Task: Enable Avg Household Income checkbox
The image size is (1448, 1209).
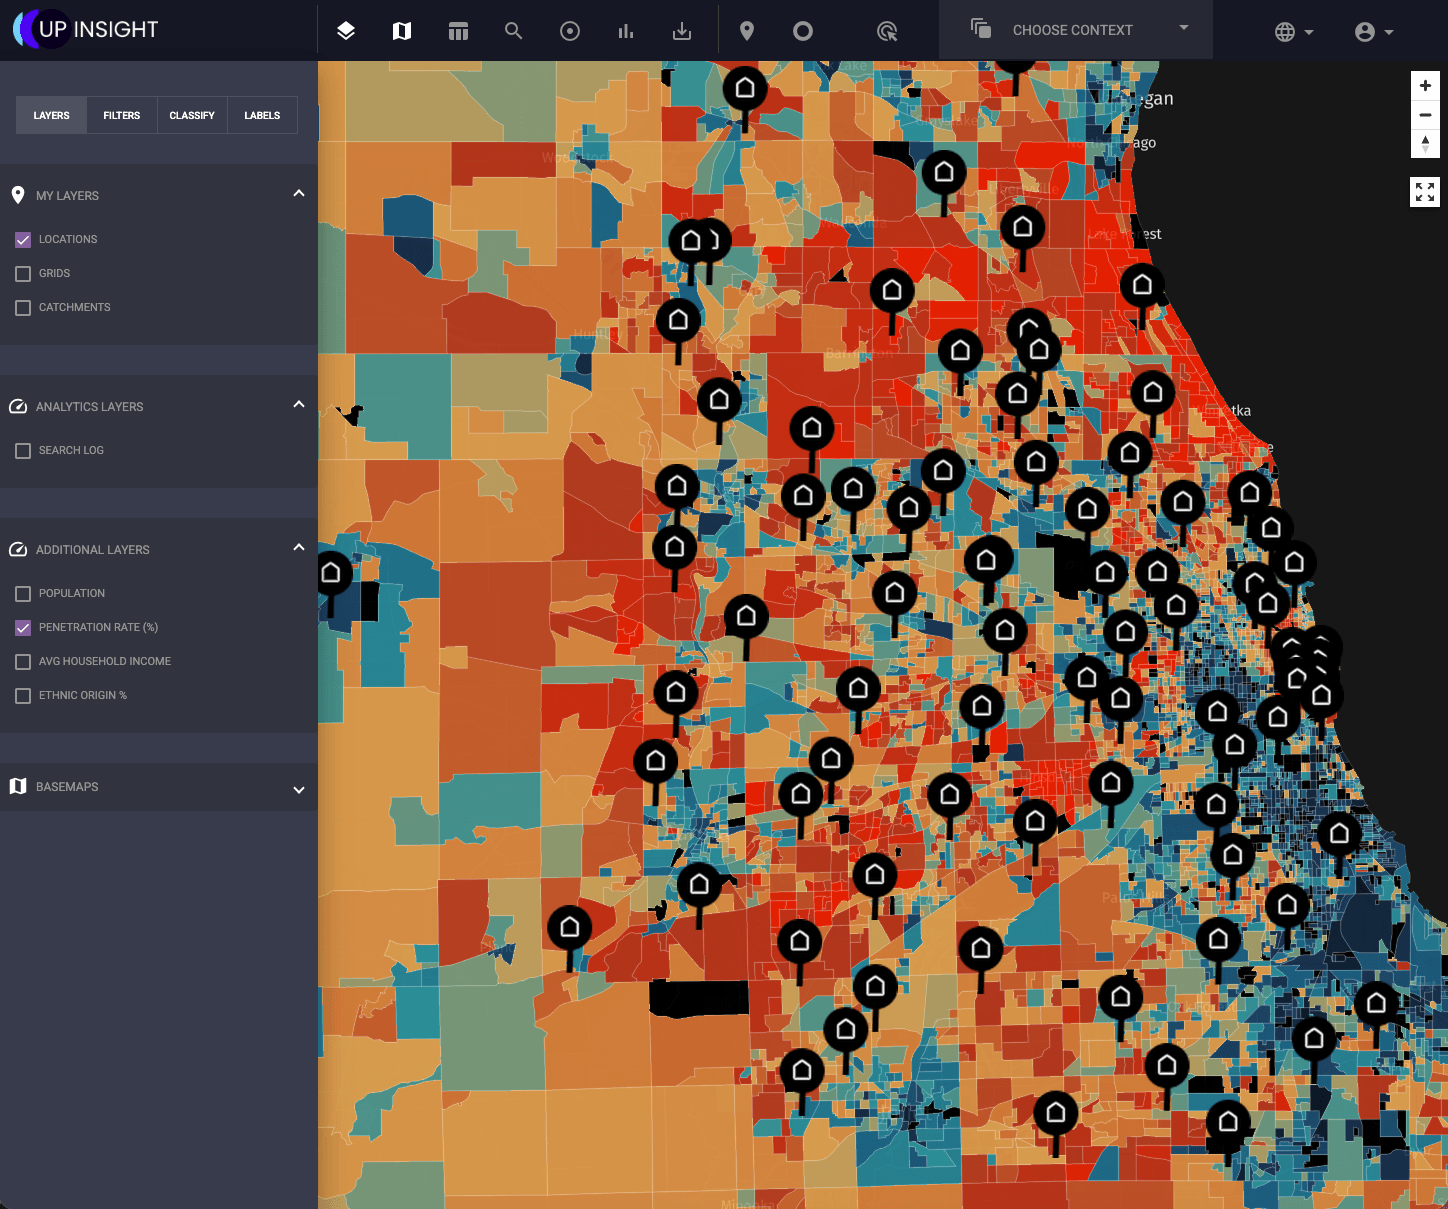Action: (x=23, y=662)
